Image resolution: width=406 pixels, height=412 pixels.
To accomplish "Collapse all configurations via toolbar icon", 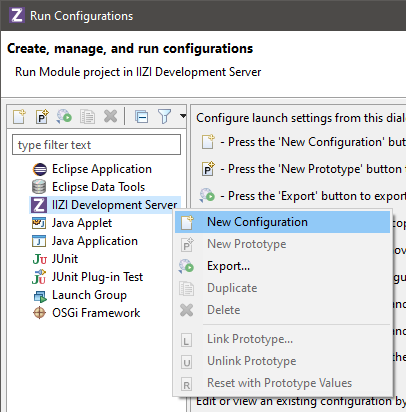I will [x=142, y=117].
